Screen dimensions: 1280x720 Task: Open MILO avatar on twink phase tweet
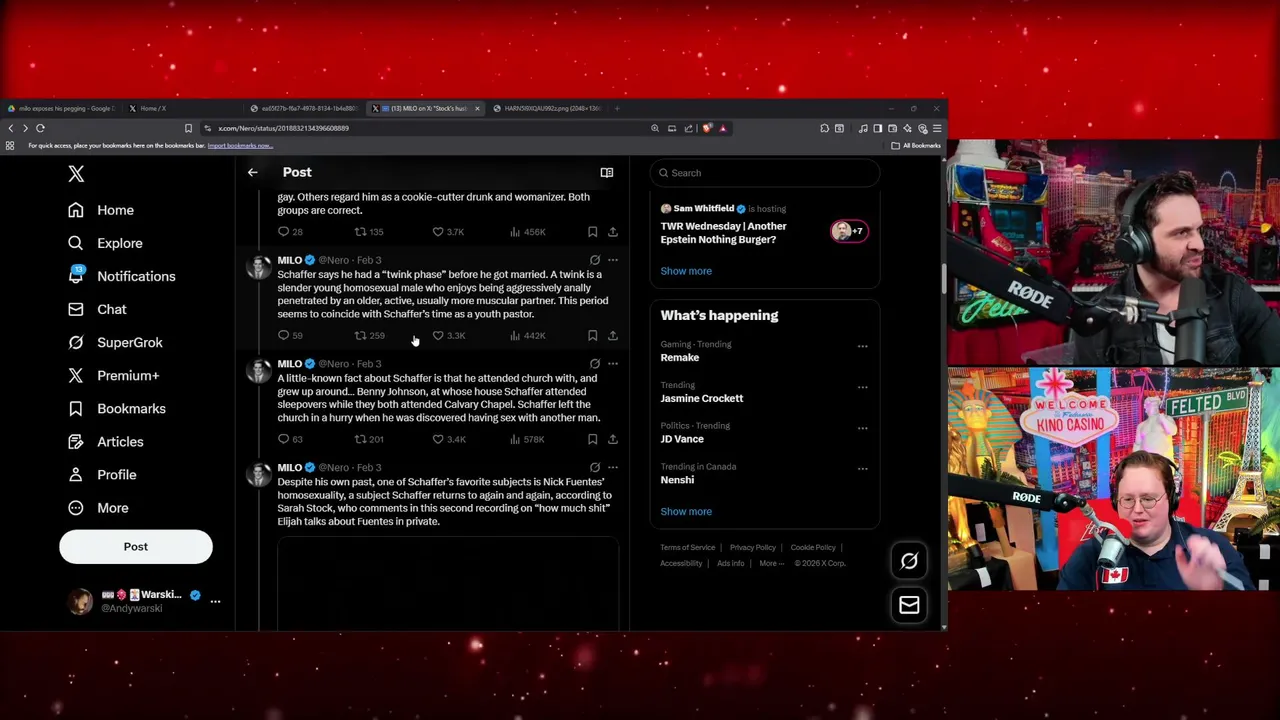coord(259,267)
